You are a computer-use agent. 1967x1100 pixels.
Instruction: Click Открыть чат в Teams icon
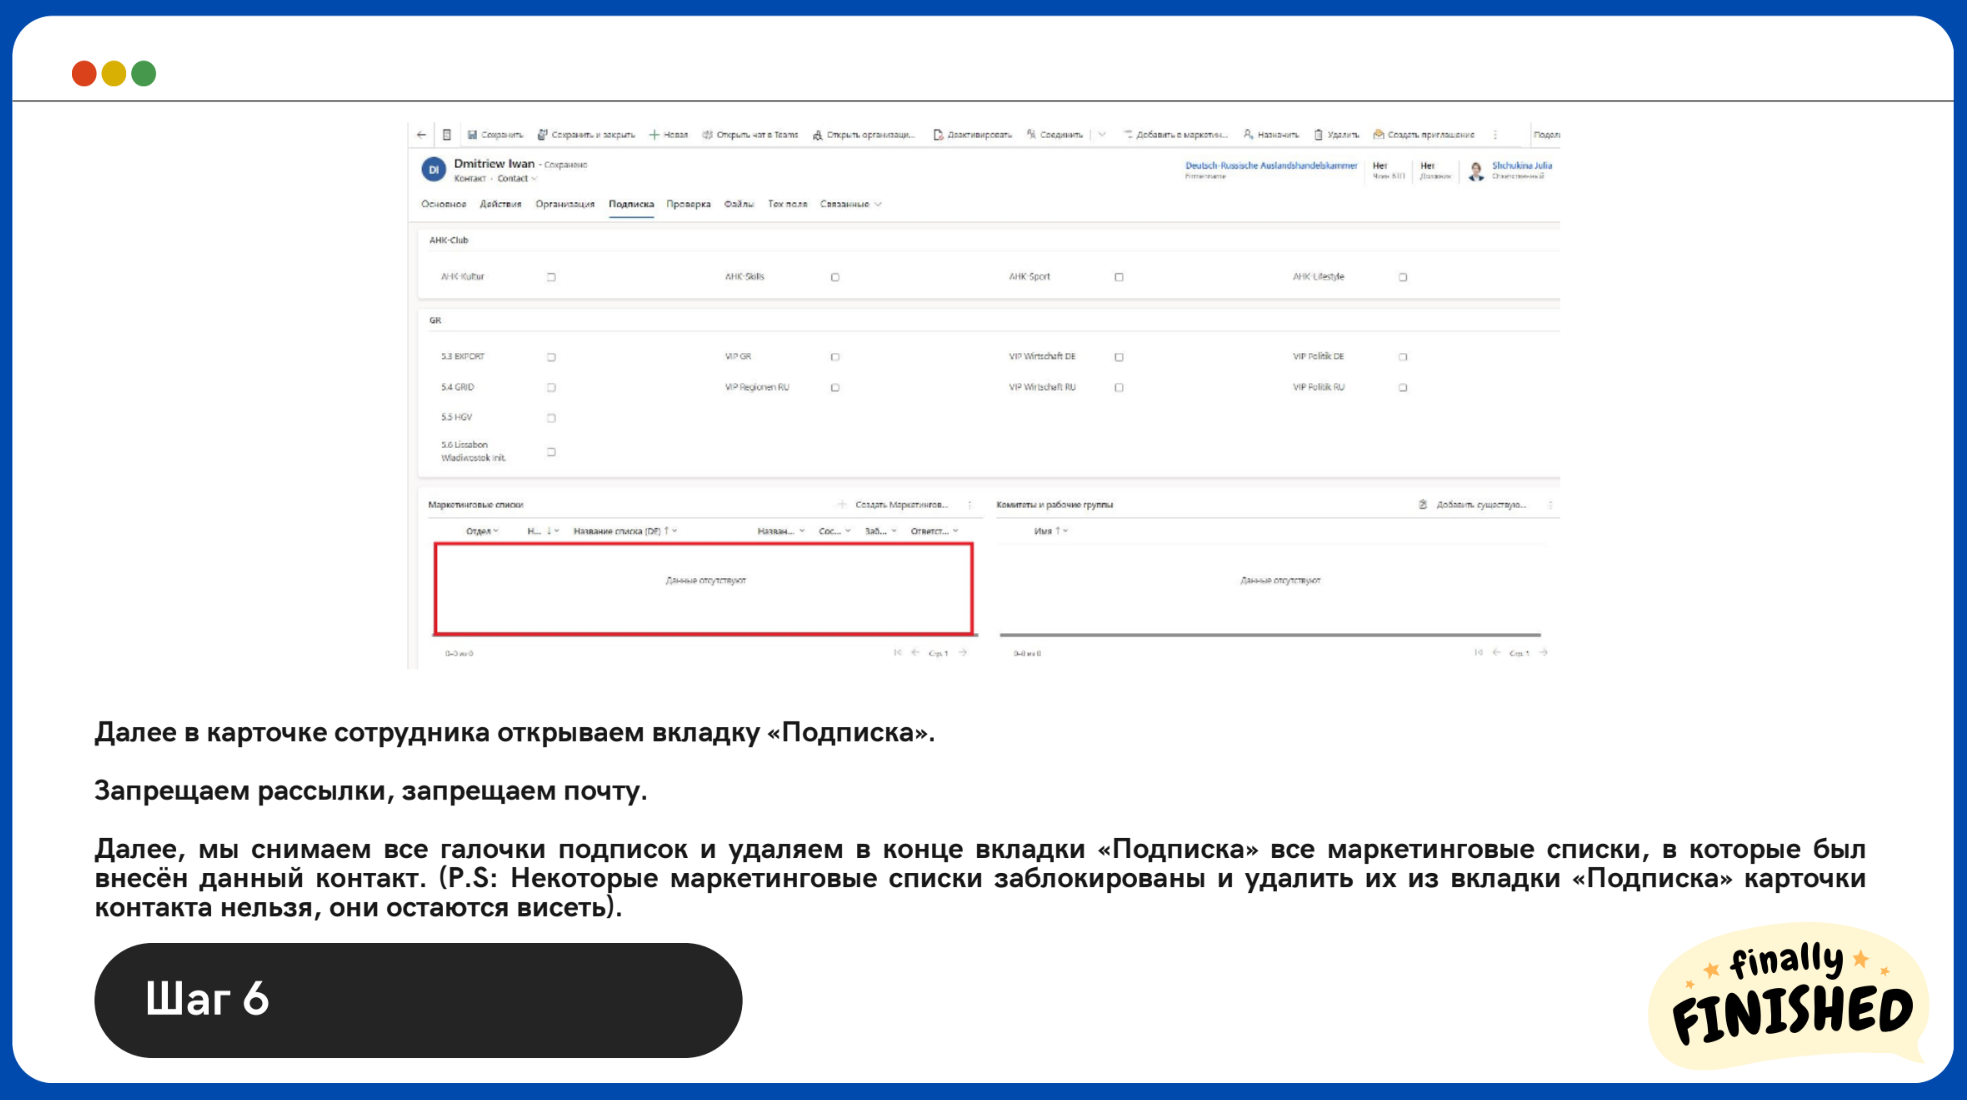tap(708, 135)
